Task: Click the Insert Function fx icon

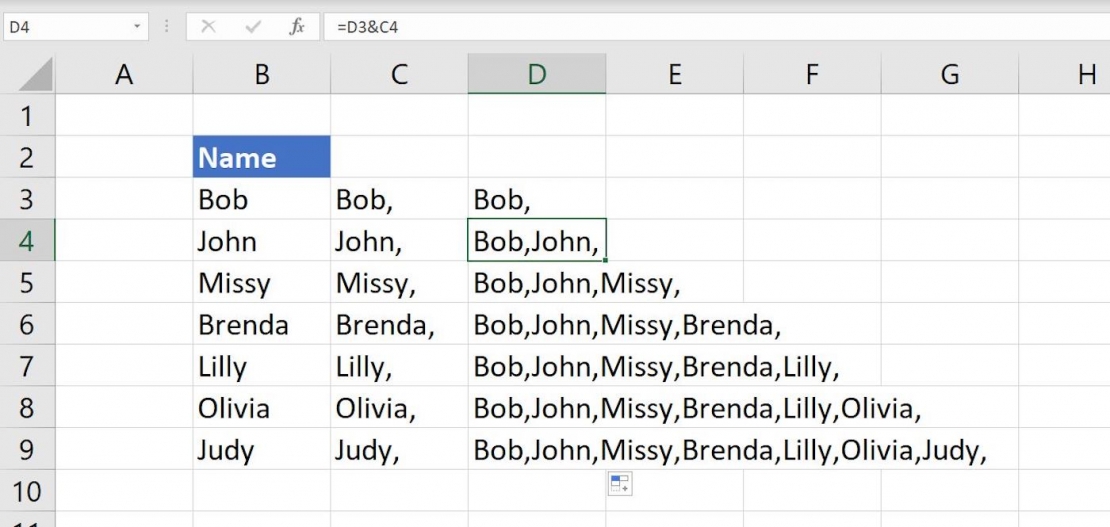Action: coord(297,27)
